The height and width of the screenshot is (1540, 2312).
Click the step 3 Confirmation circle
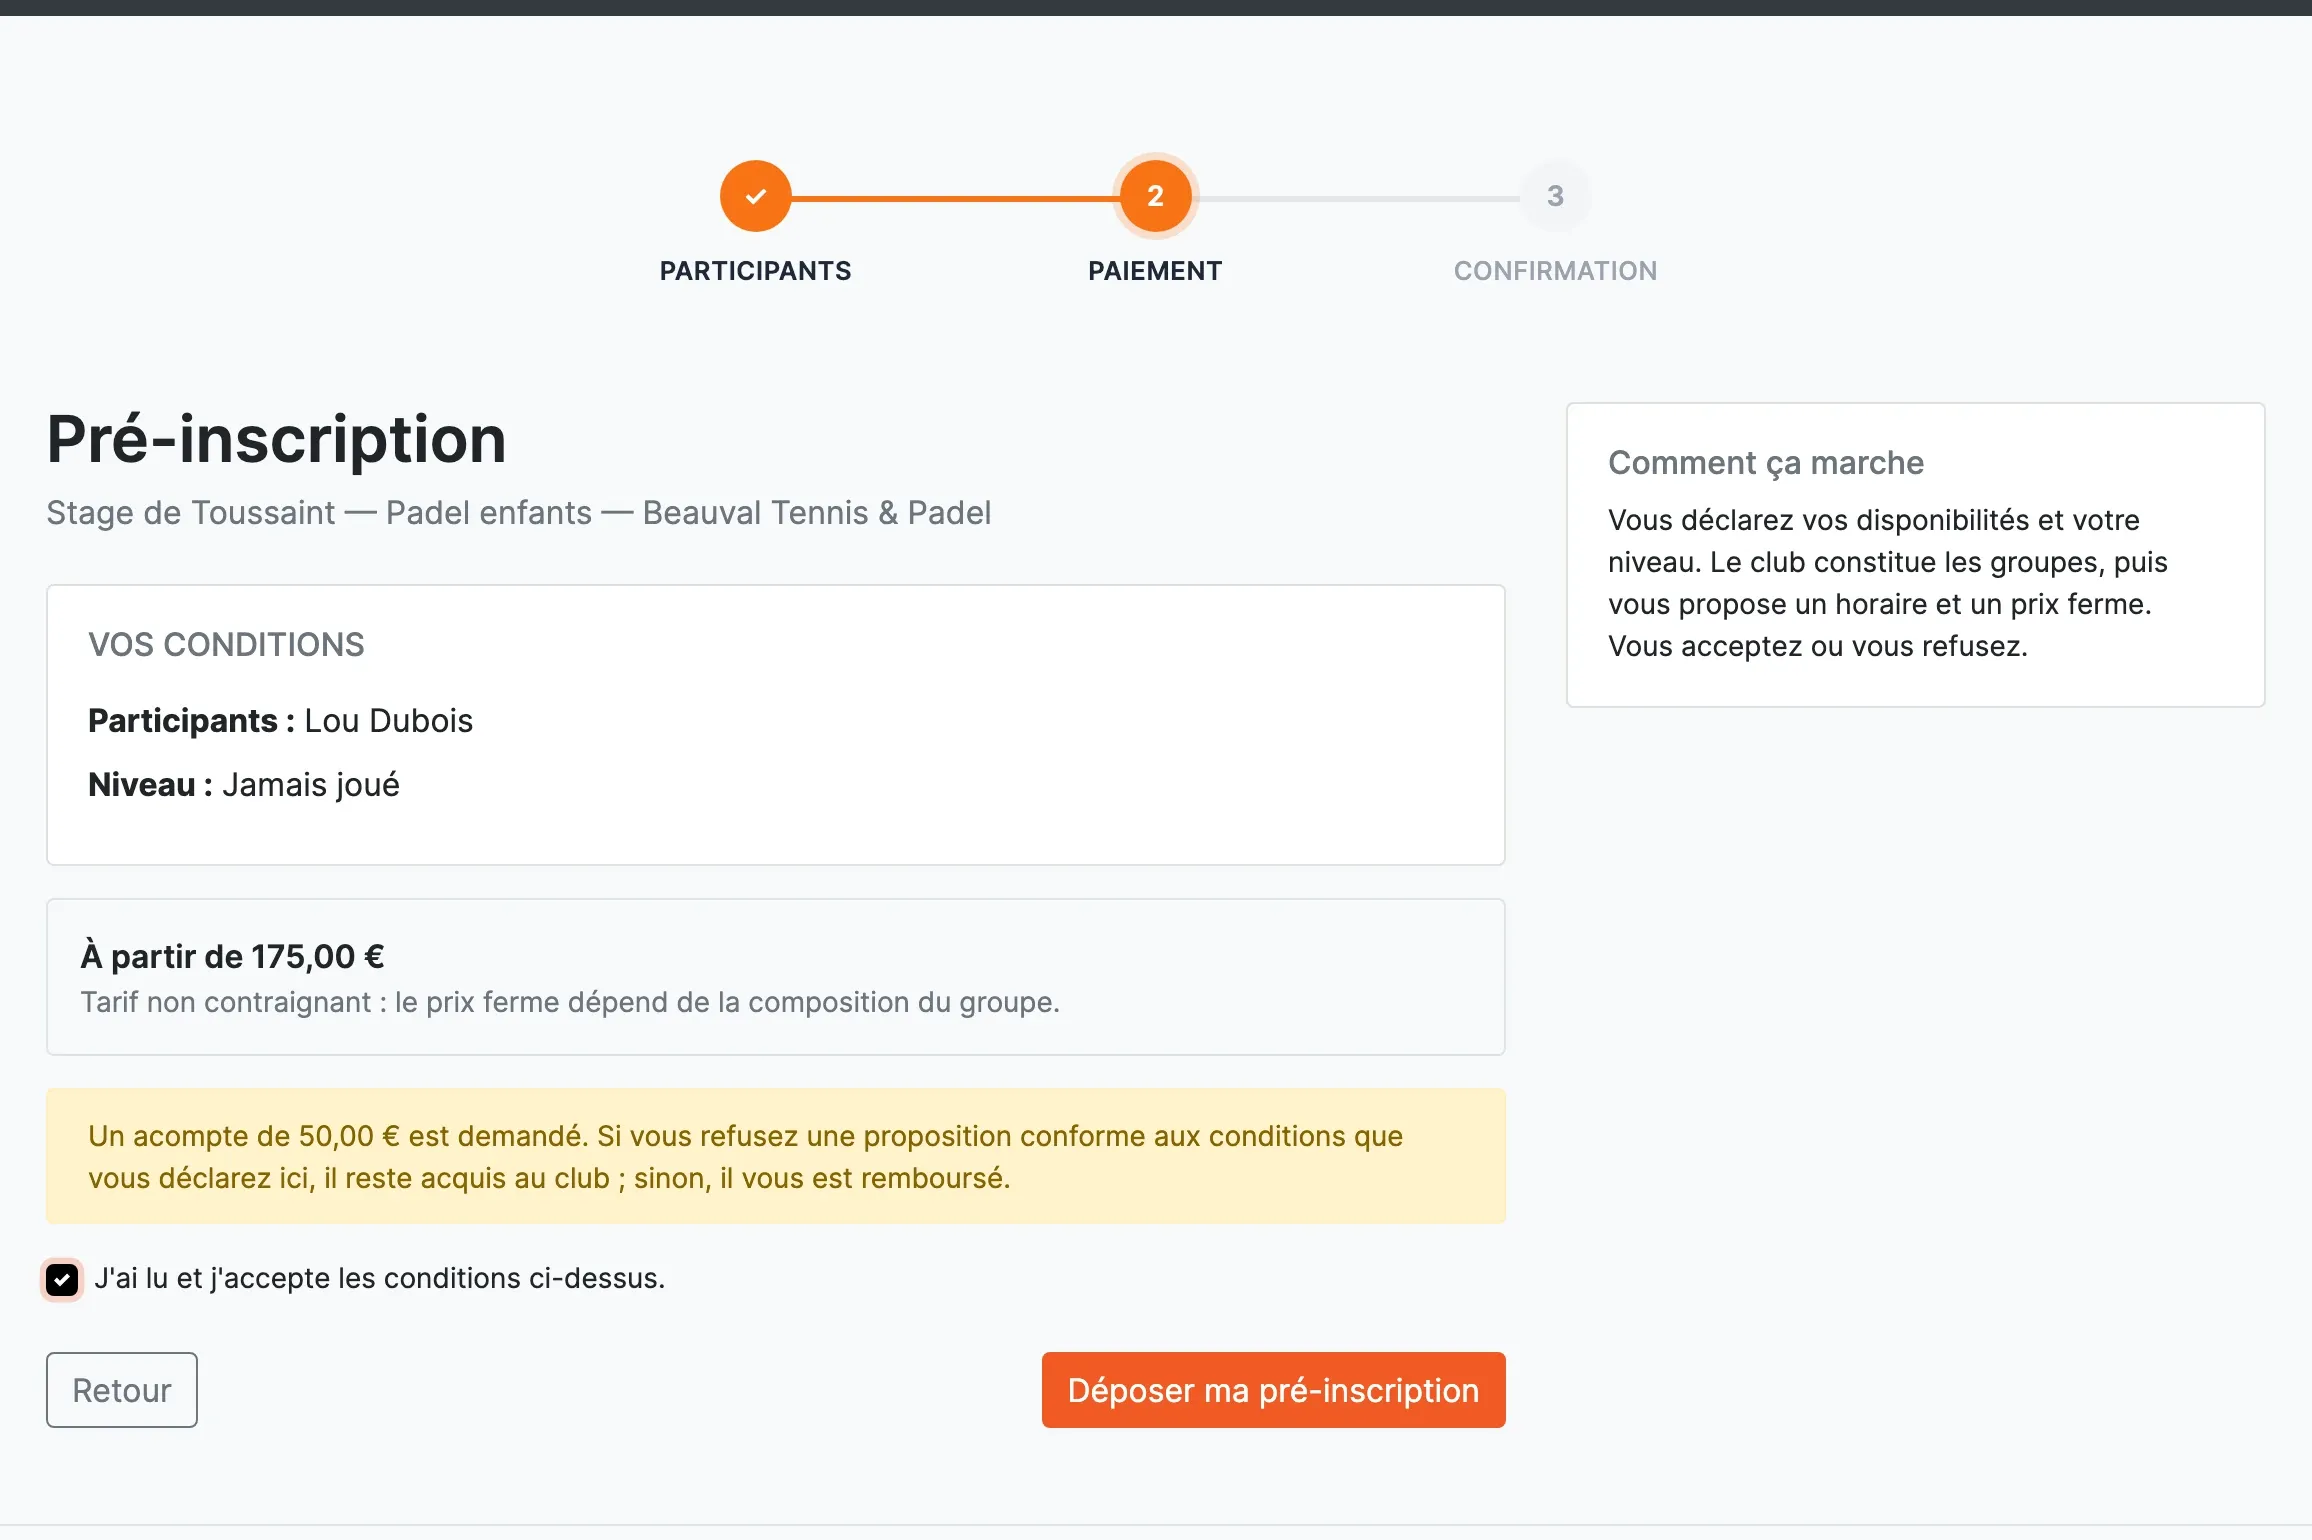click(x=1555, y=196)
